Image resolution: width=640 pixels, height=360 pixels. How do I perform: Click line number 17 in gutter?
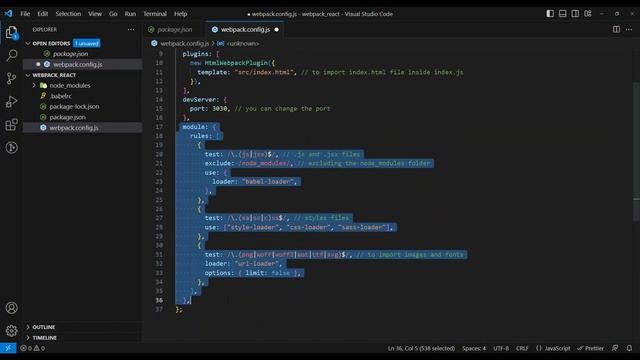[159, 127]
